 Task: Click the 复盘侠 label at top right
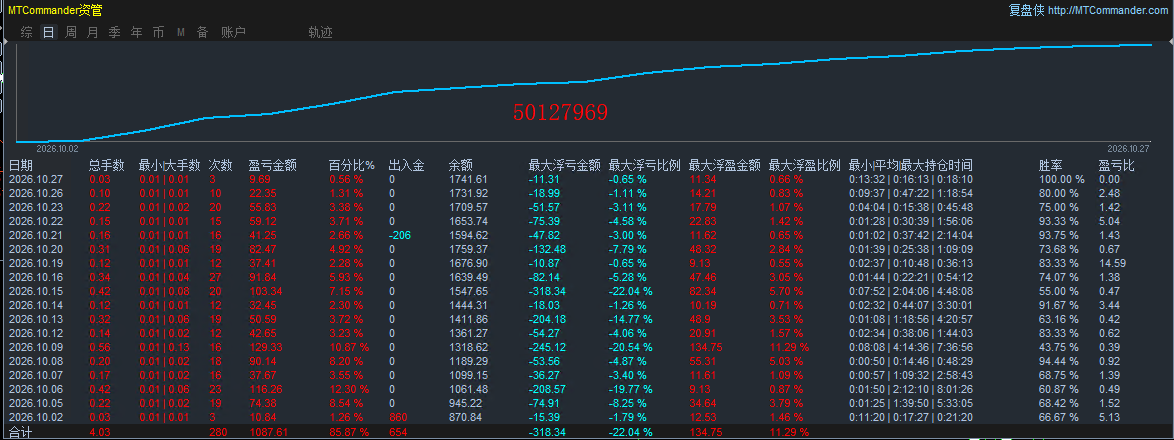click(1027, 10)
